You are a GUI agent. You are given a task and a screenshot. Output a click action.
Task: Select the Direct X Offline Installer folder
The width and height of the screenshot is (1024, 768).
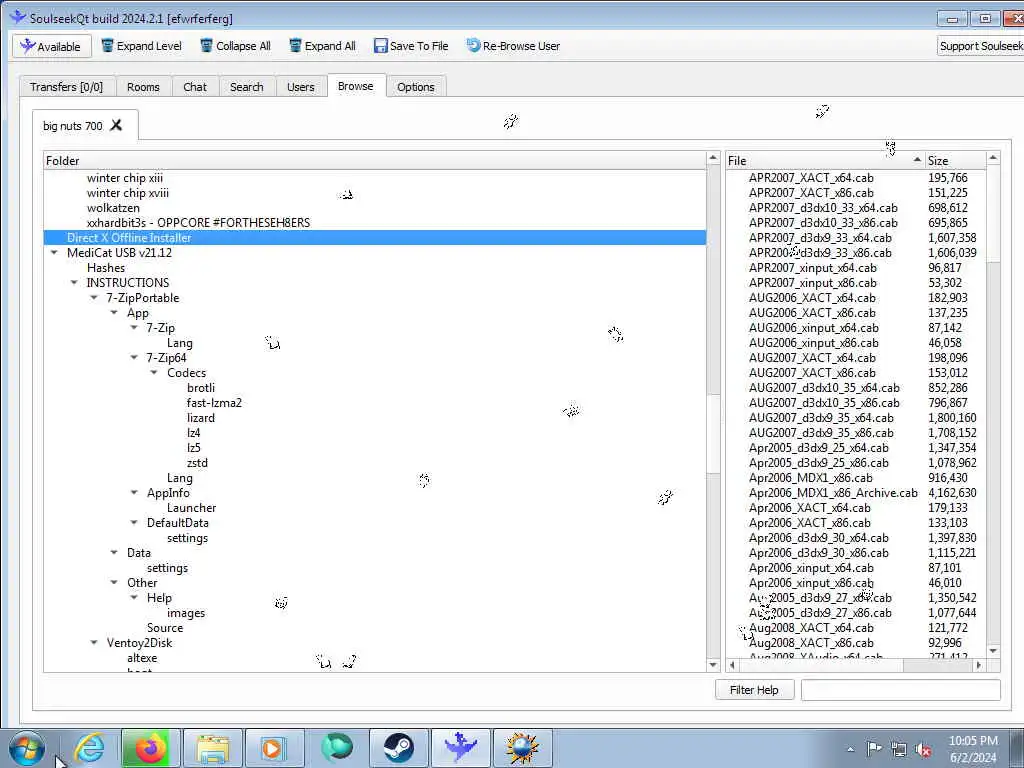[x=374, y=238]
